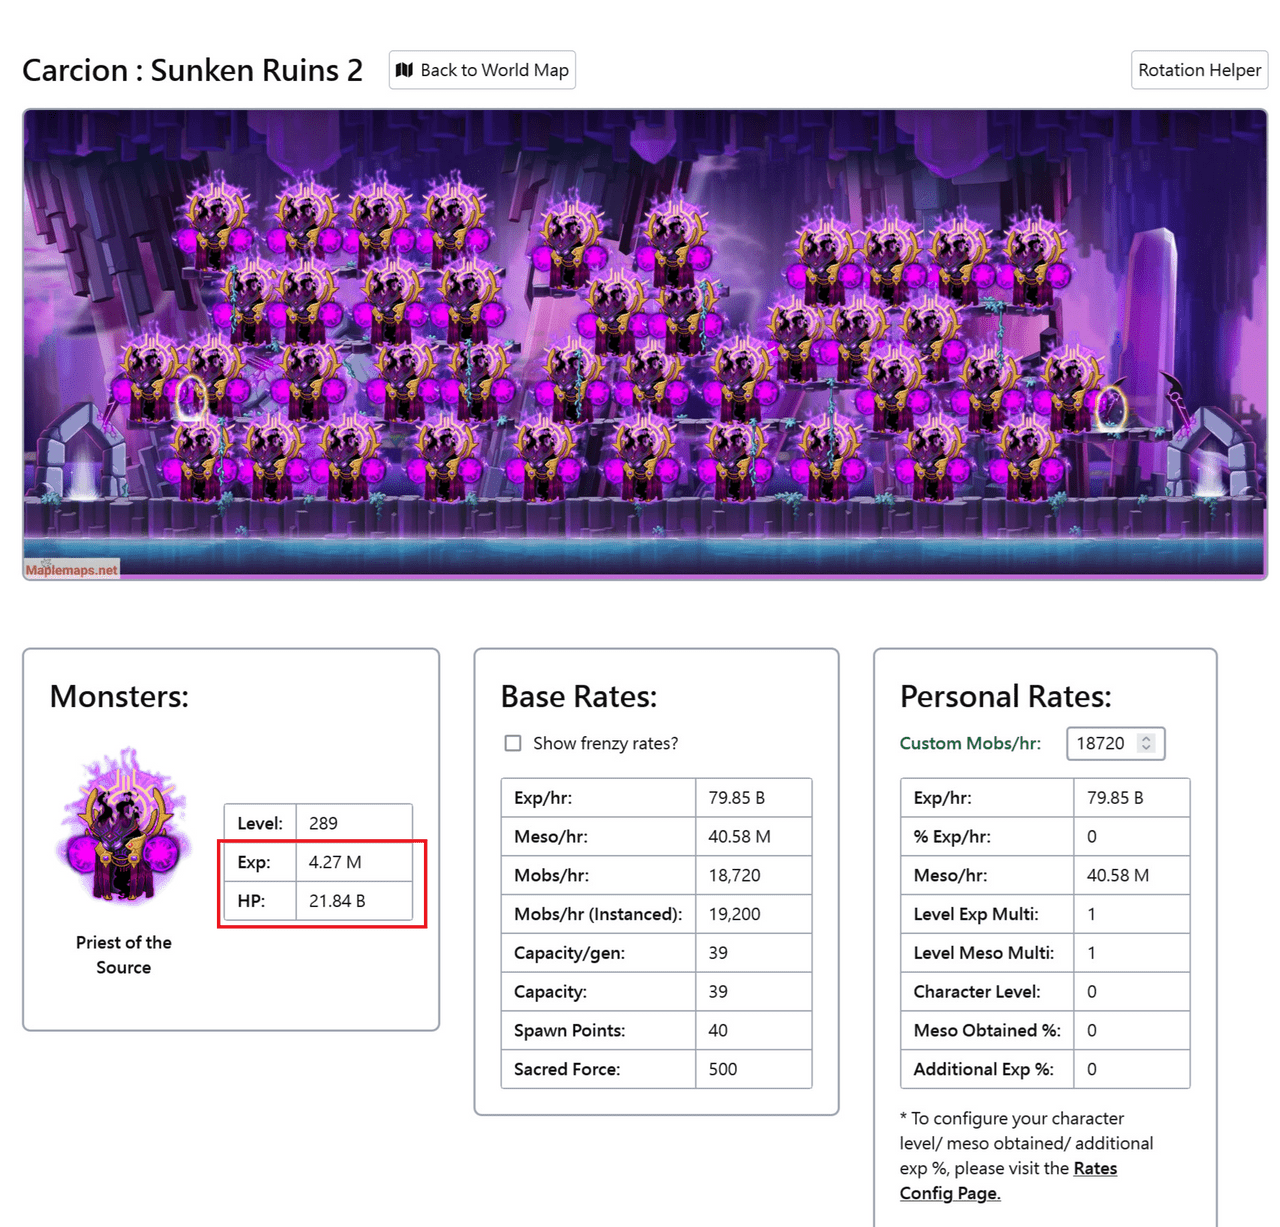The height and width of the screenshot is (1227, 1280).
Task: Click the glowing portal ring on map's left side
Action: click(x=190, y=398)
